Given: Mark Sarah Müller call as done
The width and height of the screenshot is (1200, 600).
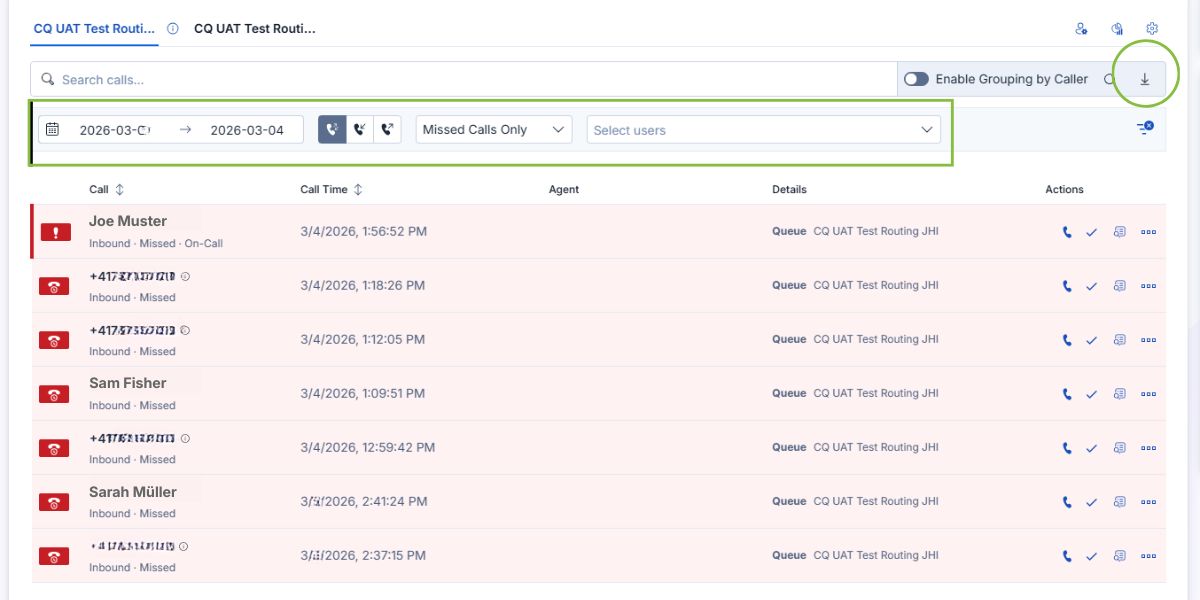Looking at the screenshot, I should [x=1092, y=502].
